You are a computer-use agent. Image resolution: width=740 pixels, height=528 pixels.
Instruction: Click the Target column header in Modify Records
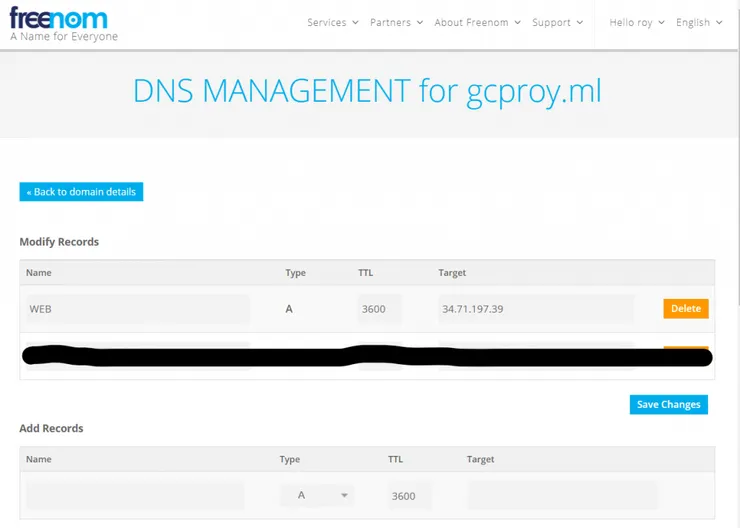coord(452,273)
